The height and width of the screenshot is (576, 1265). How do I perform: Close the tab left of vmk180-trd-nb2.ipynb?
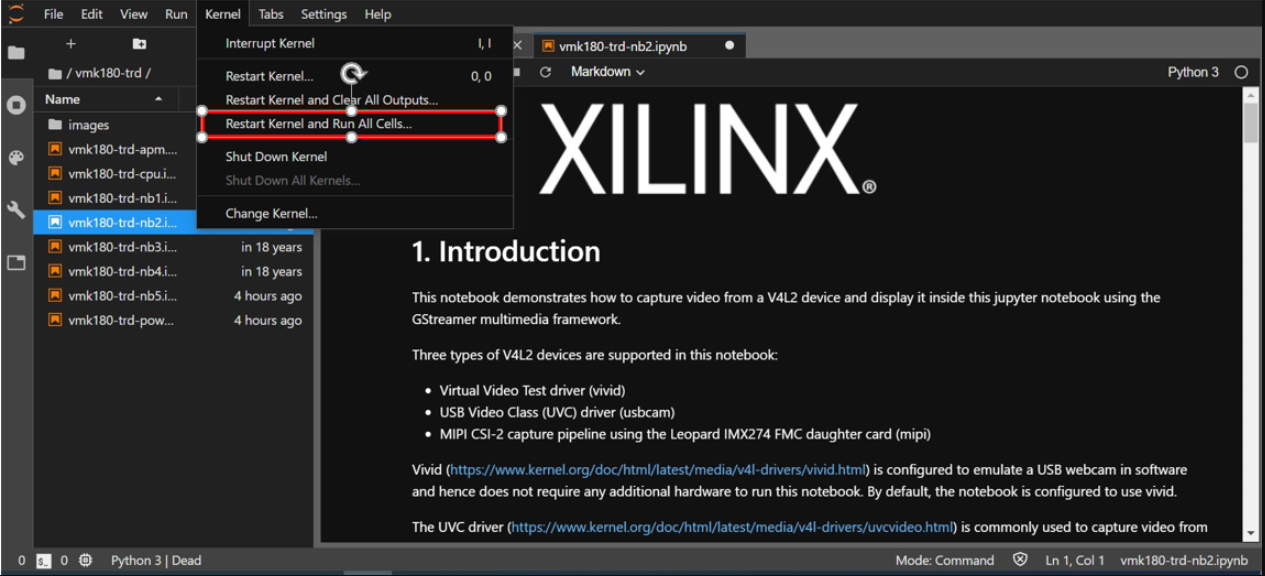[517, 46]
